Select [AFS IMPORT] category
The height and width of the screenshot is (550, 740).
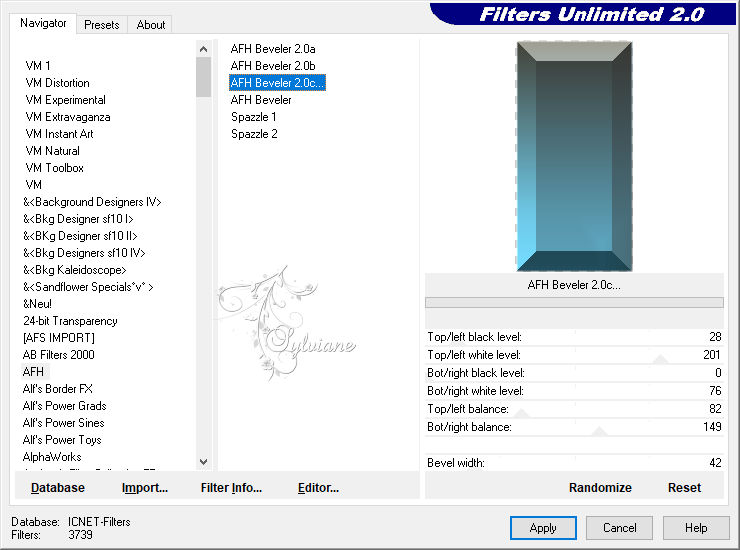[x=59, y=338]
